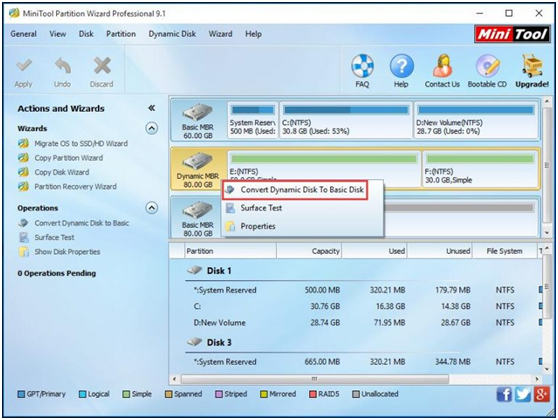Click the Discard X icon
Screen dimensions: 558x420
pyautogui.click(x=102, y=65)
